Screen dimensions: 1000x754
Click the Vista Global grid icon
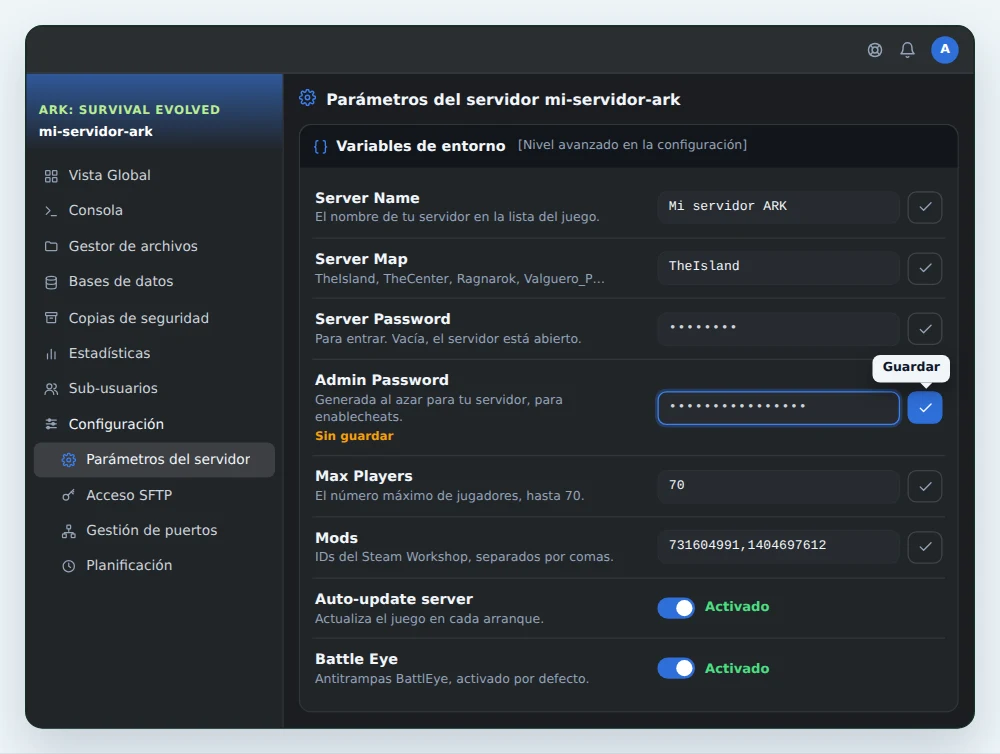click(x=51, y=176)
